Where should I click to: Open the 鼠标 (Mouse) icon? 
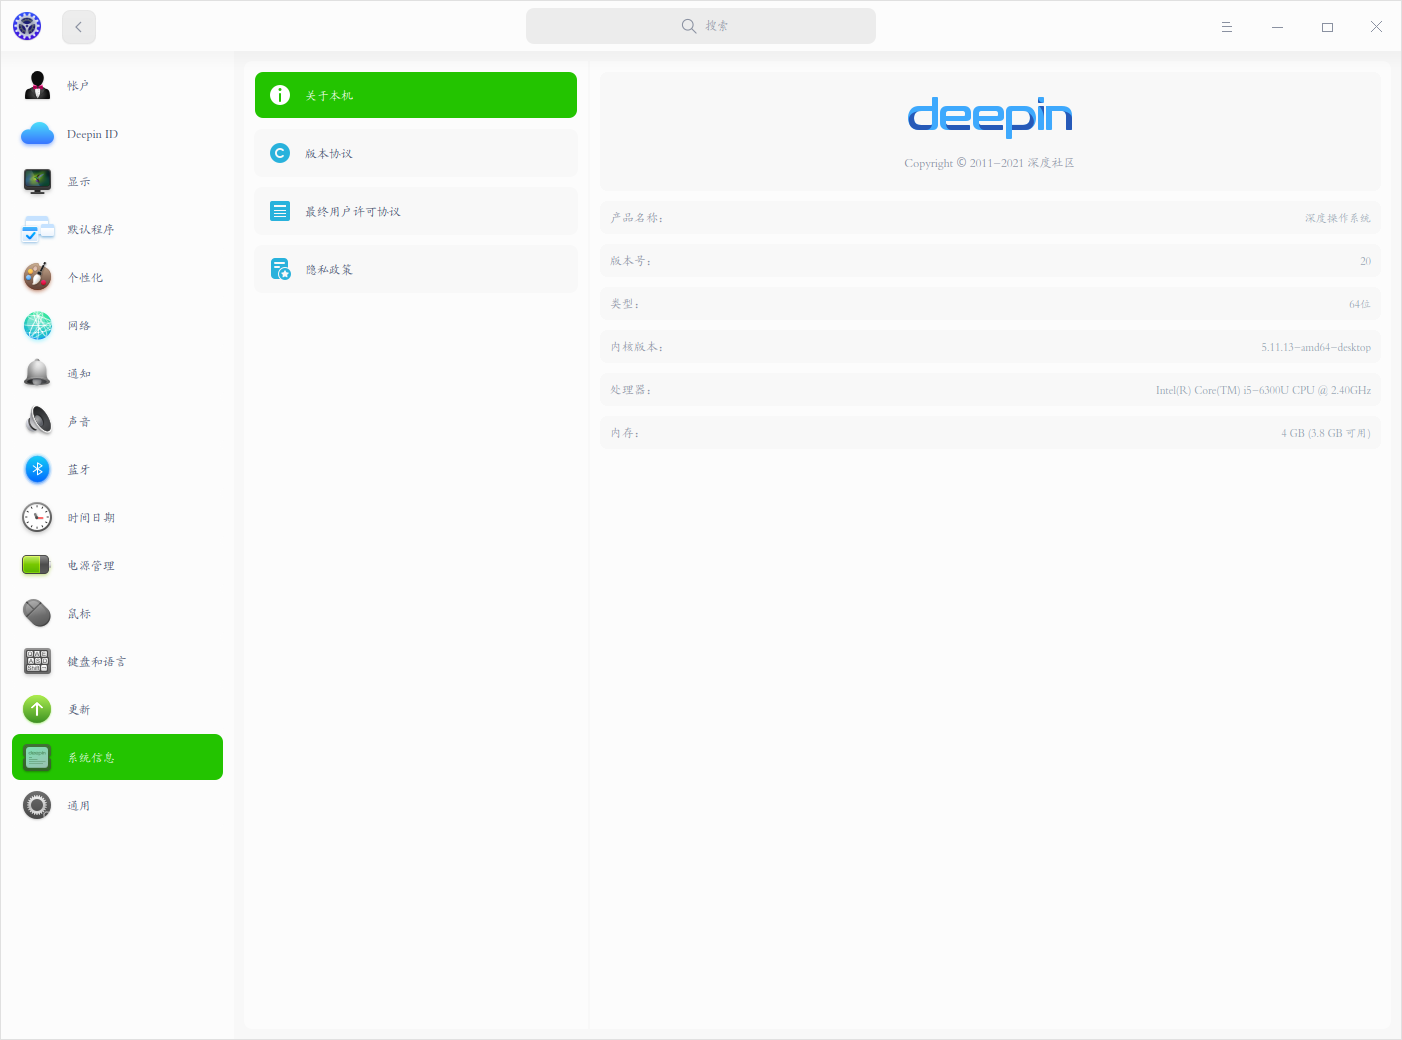38,613
